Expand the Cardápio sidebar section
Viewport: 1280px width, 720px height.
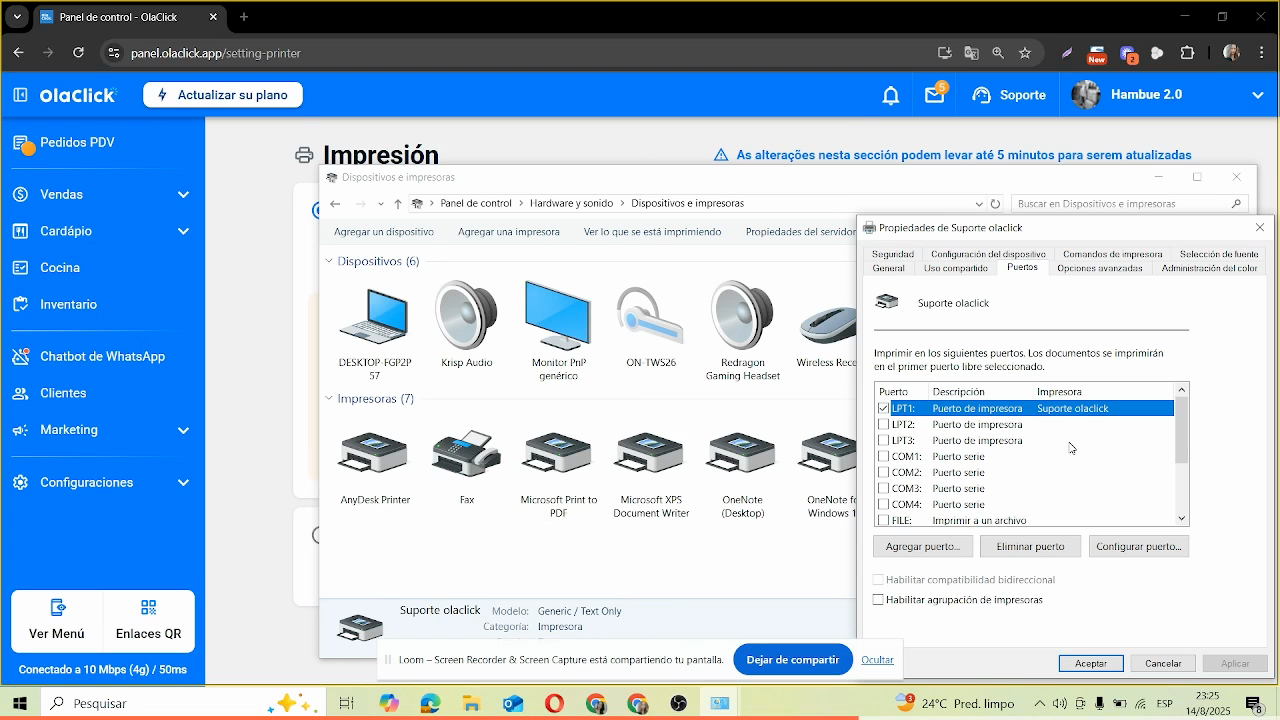tap(102, 231)
